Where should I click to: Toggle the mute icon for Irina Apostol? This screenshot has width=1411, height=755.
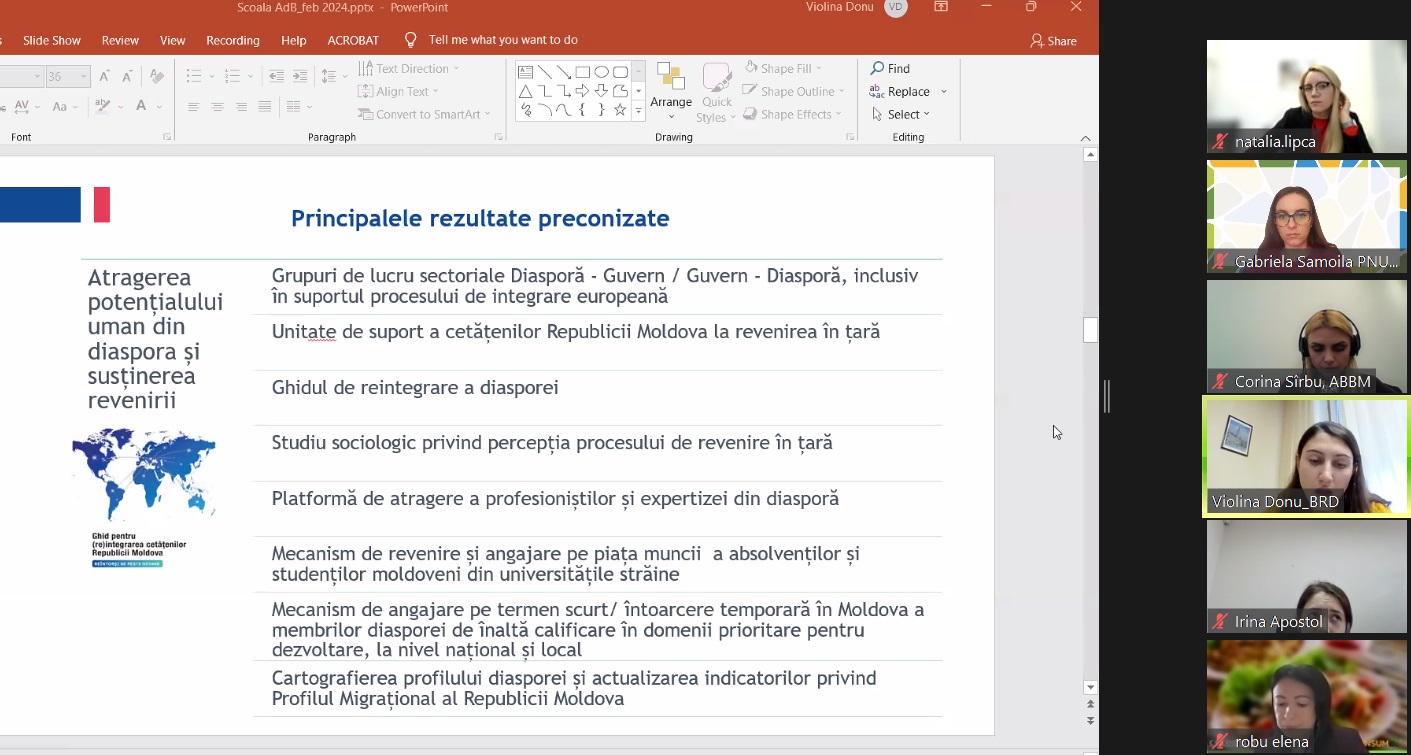point(1220,622)
